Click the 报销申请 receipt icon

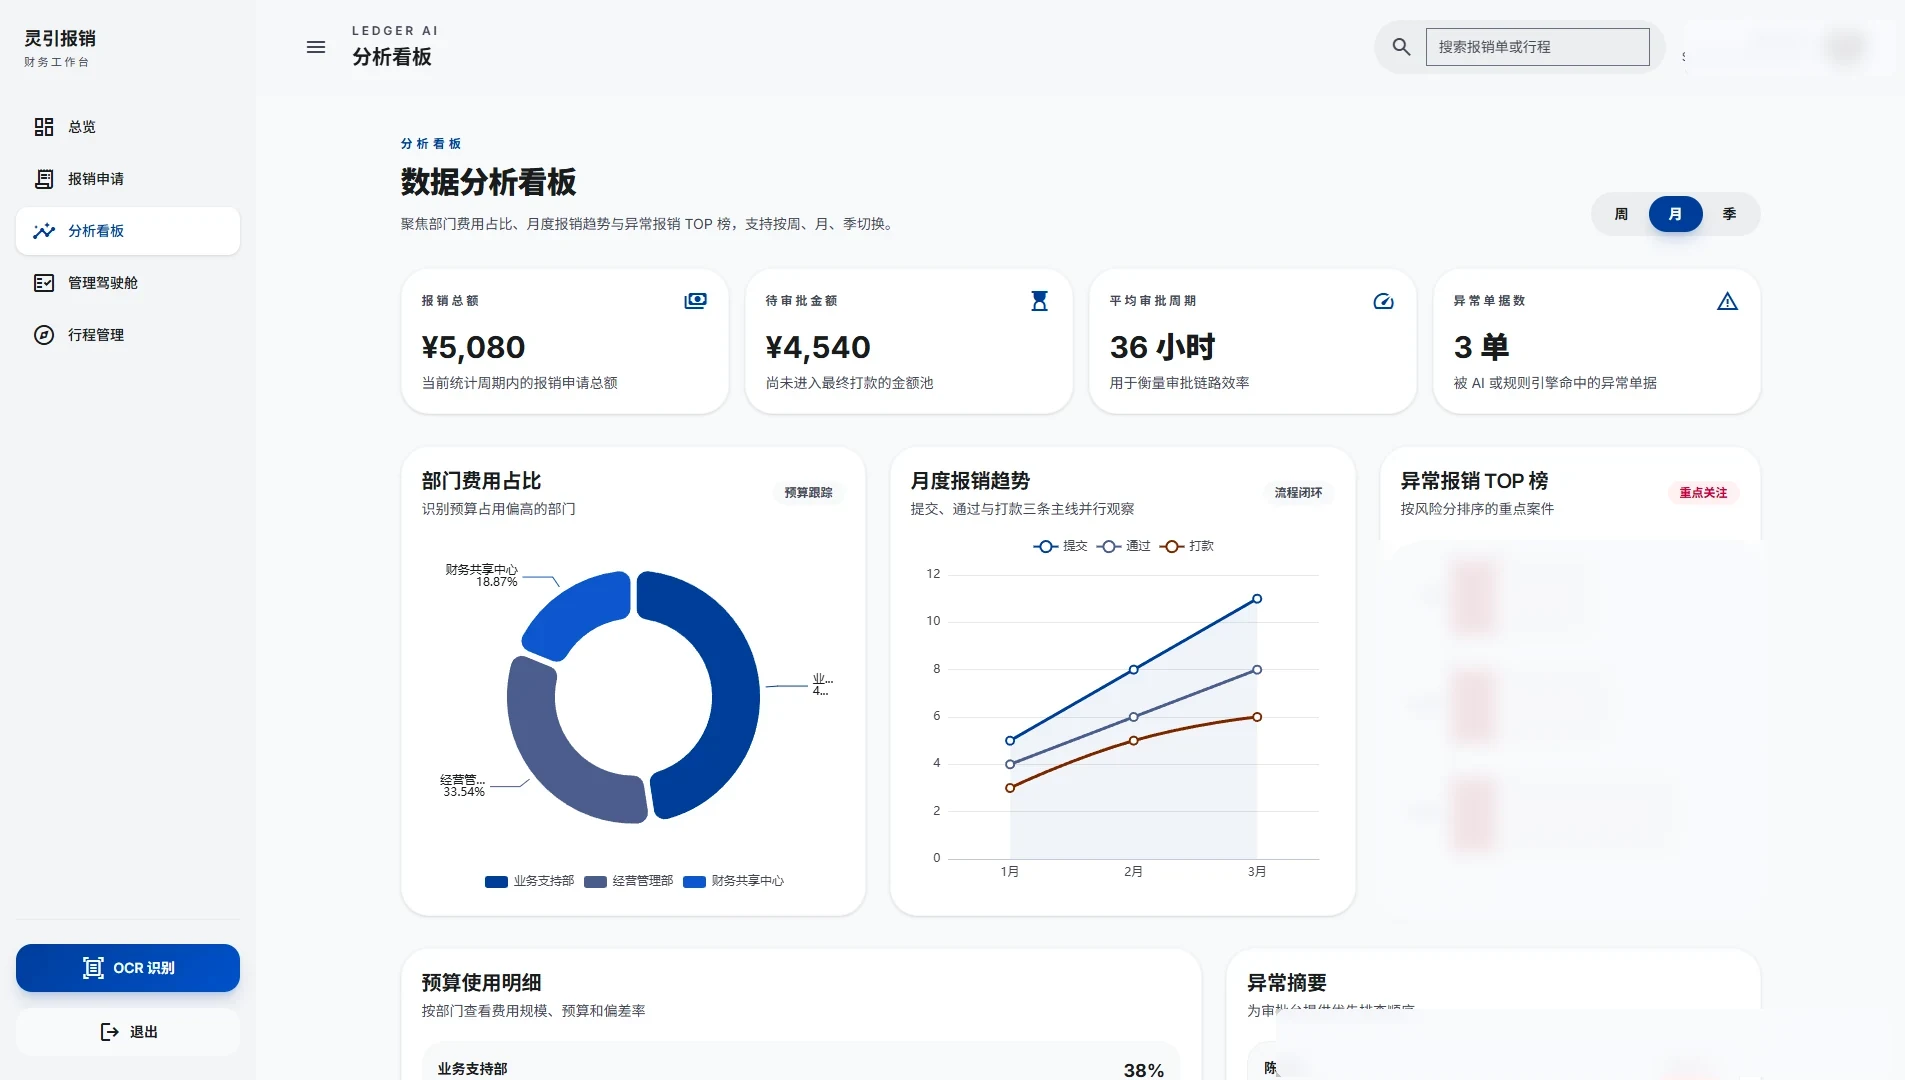point(44,179)
